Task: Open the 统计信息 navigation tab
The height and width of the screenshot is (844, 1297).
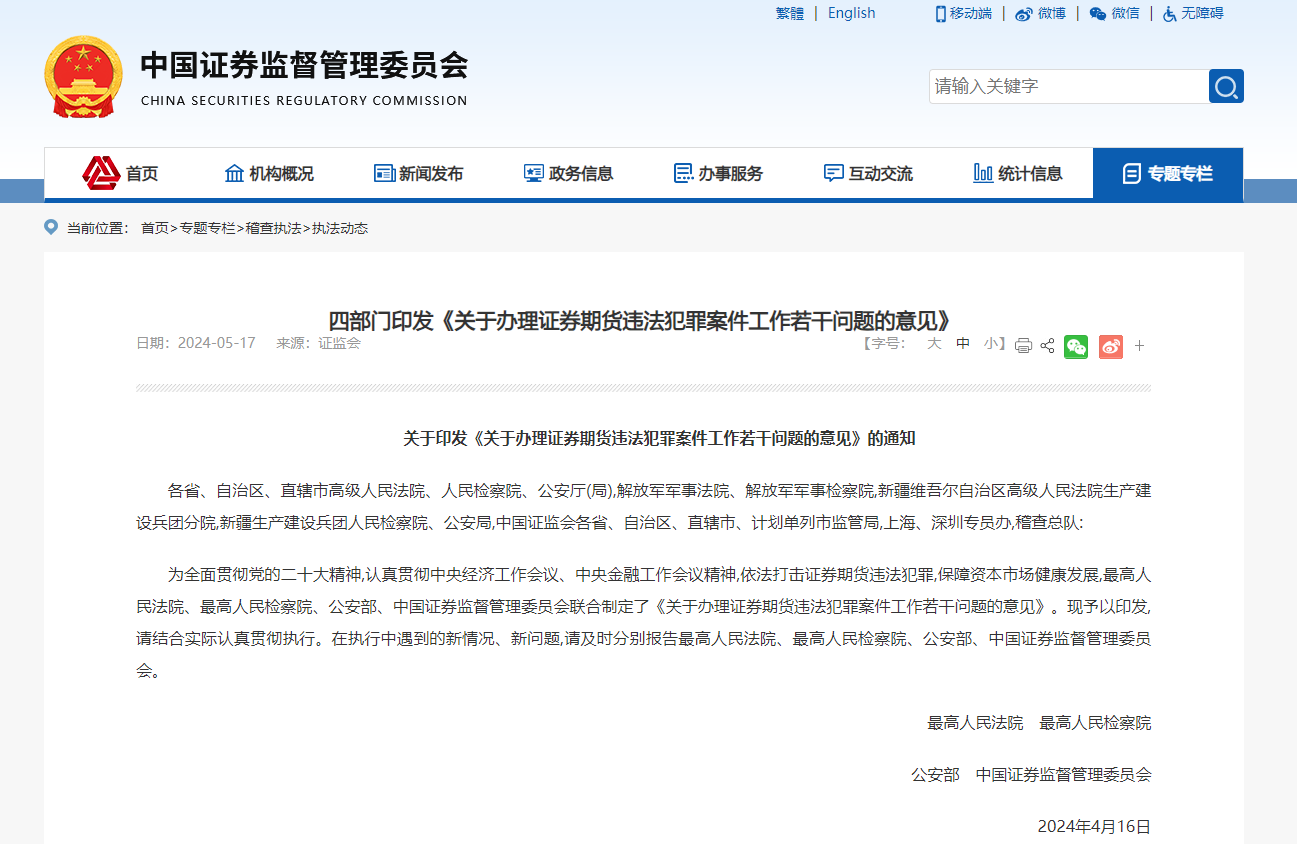Action: (x=1018, y=174)
